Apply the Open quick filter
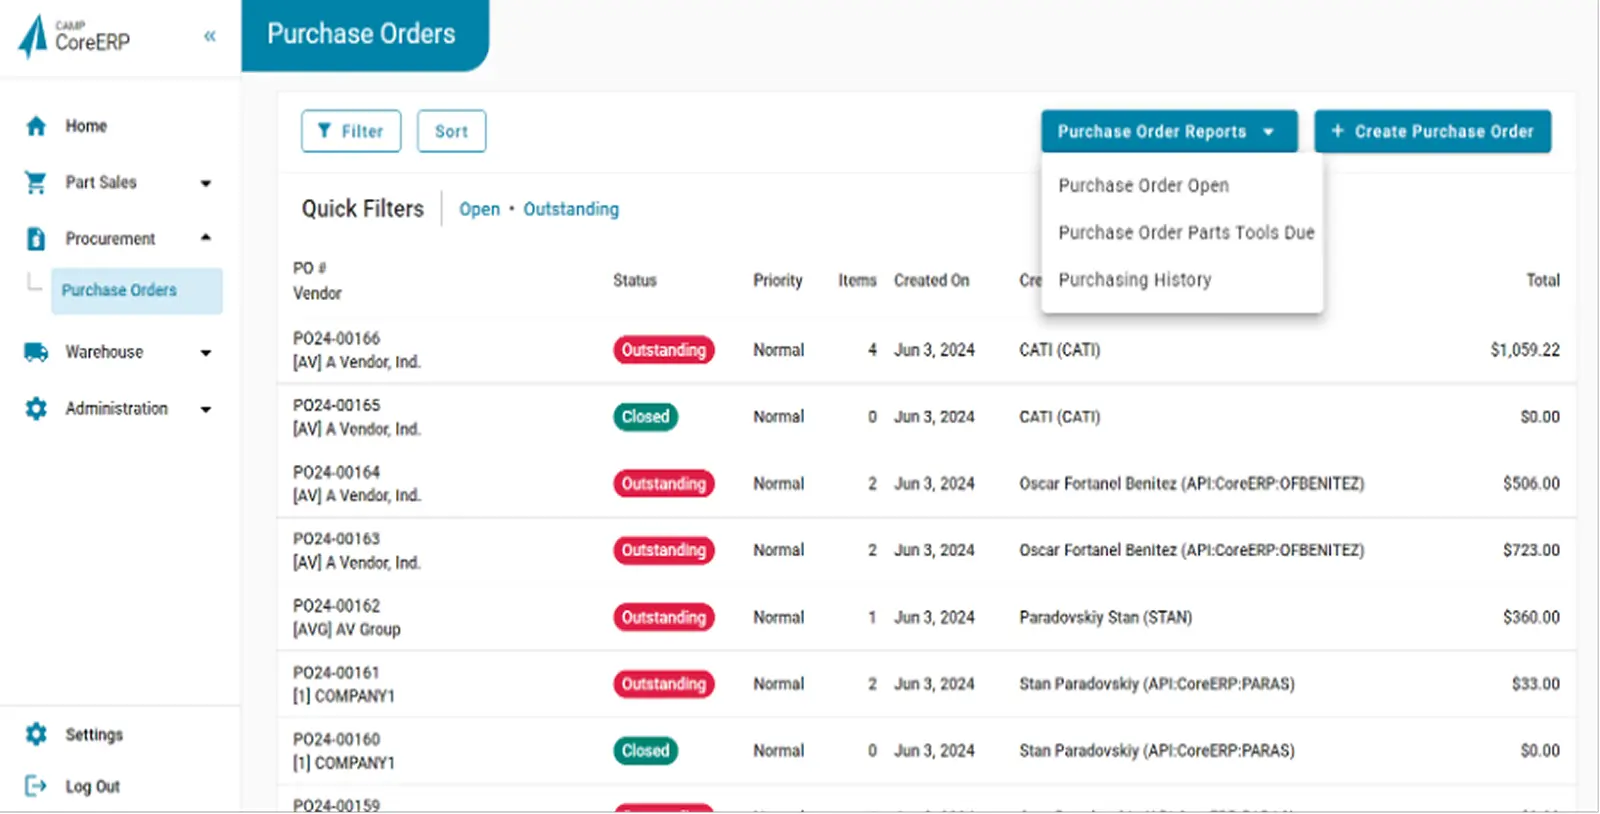The image size is (1600, 814). [479, 209]
